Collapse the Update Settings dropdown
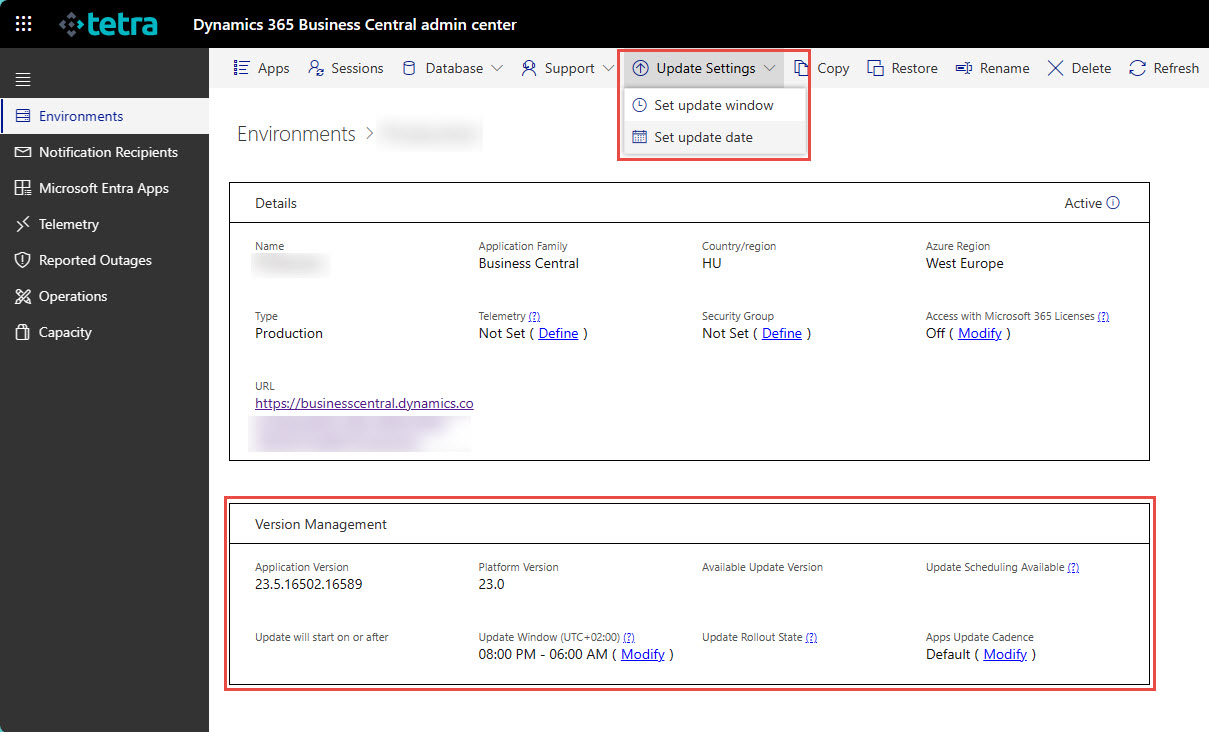Image resolution: width=1209 pixels, height=732 pixels. (702, 68)
